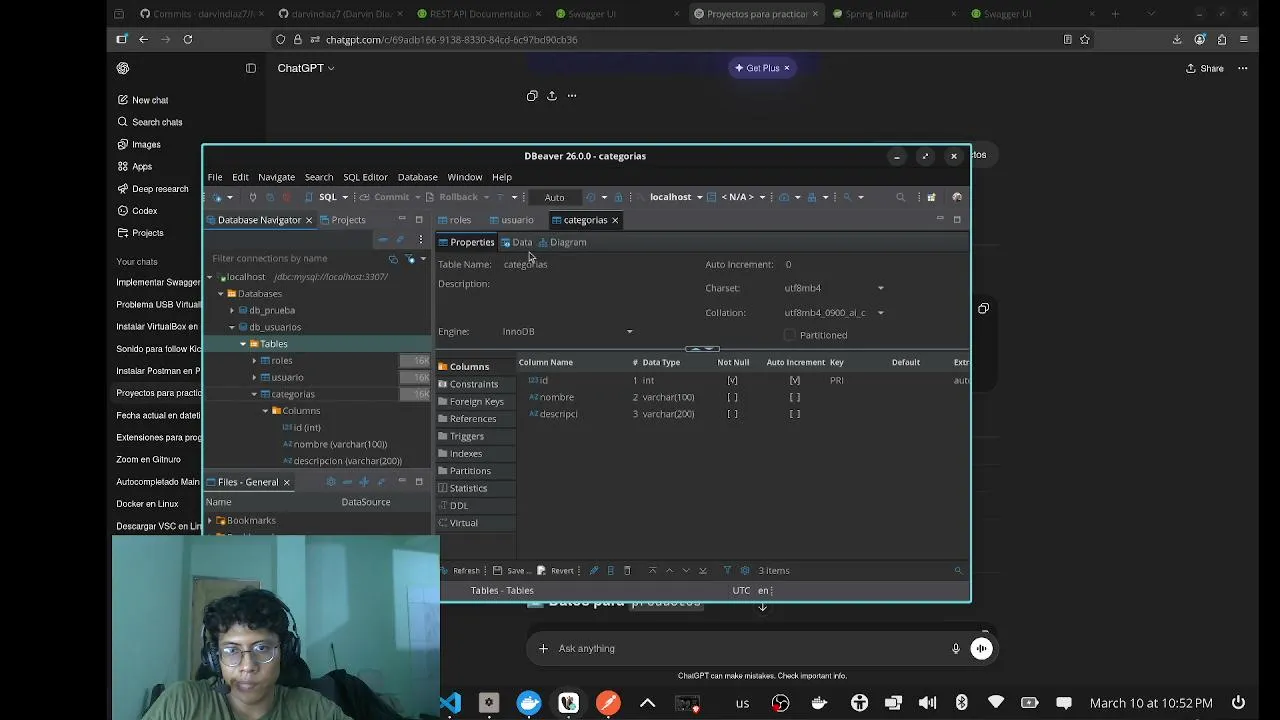1280x720 pixels.
Task: Switch to the Data tab
Action: (x=516, y=242)
